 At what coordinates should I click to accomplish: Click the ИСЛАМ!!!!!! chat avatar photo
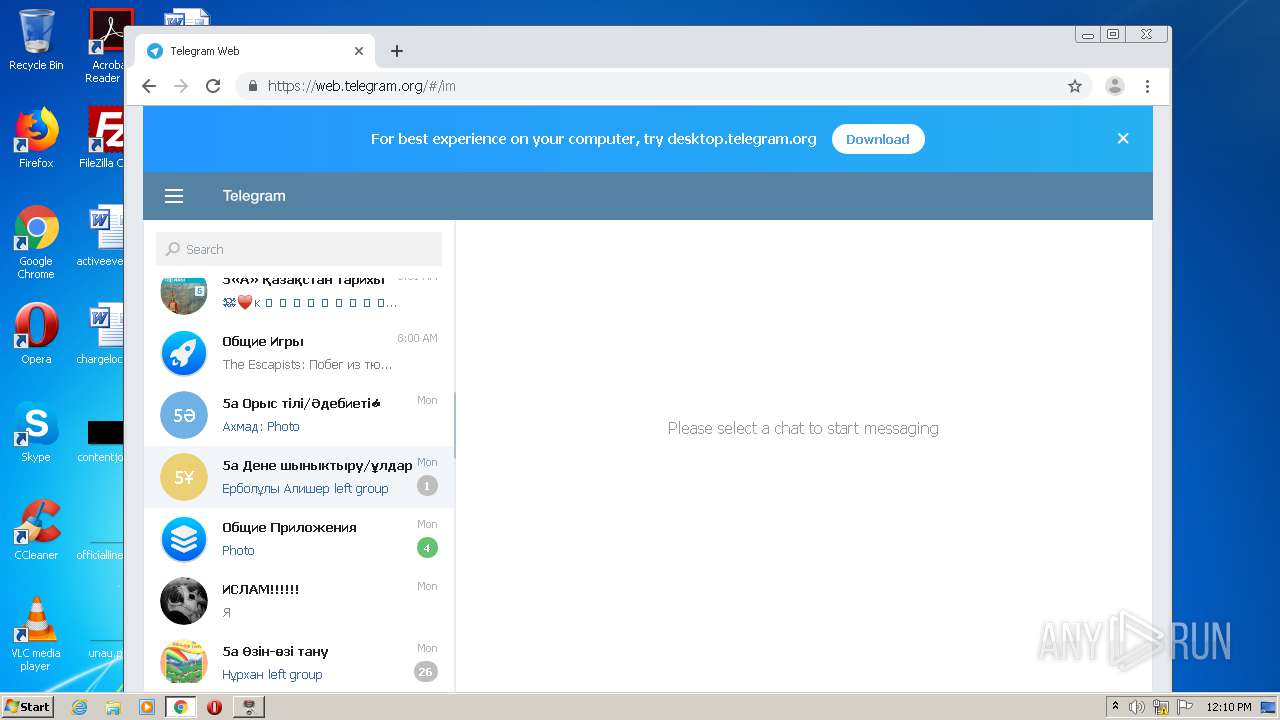184,601
